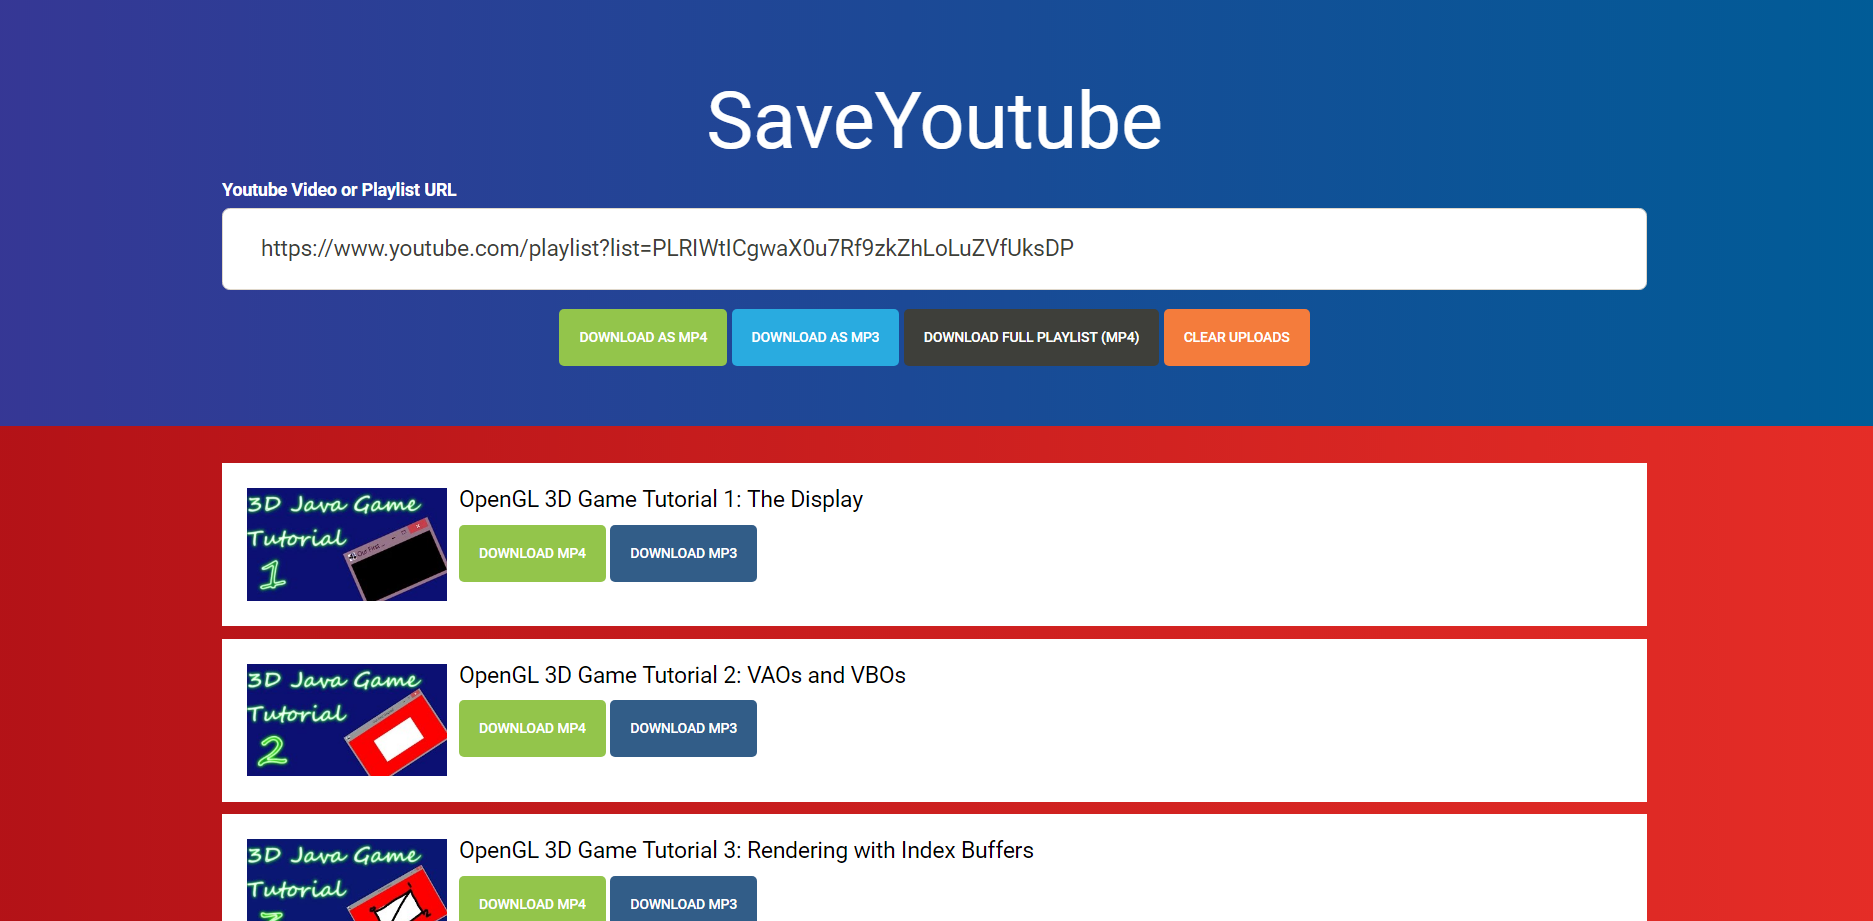Click the blue Download As MP3 button

pyautogui.click(x=815, y=337)
